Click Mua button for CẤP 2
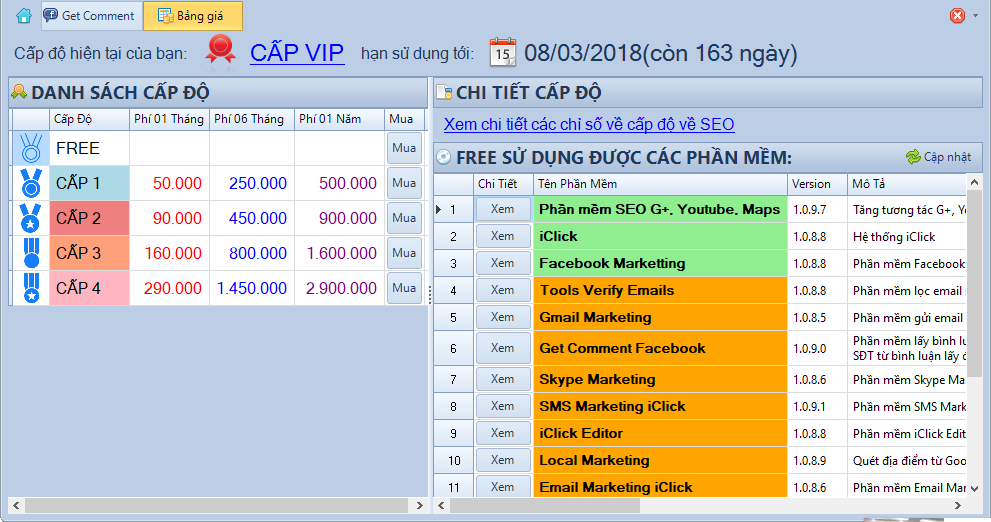 click(404, 218)
